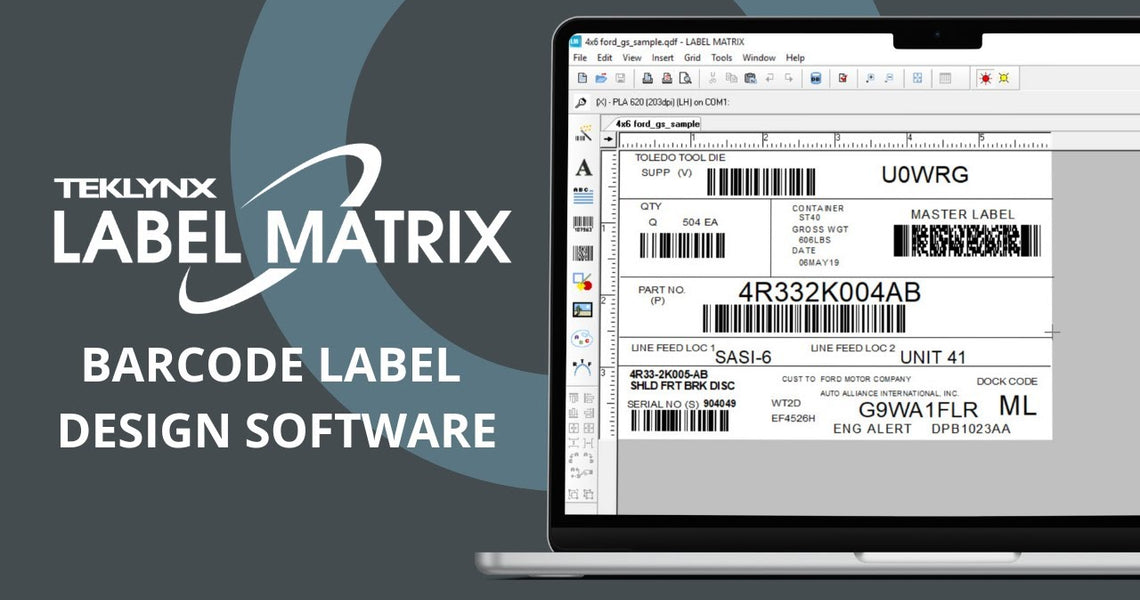Select the 2D barcode under MASTER LABEL
Viewport: 1140px width, 600px height.
967,241
